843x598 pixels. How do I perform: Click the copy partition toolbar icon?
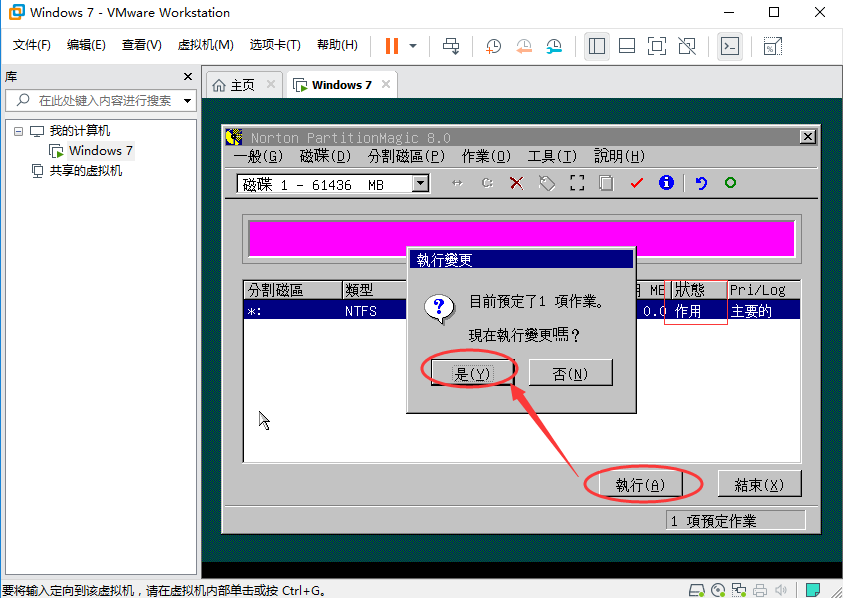606,183
